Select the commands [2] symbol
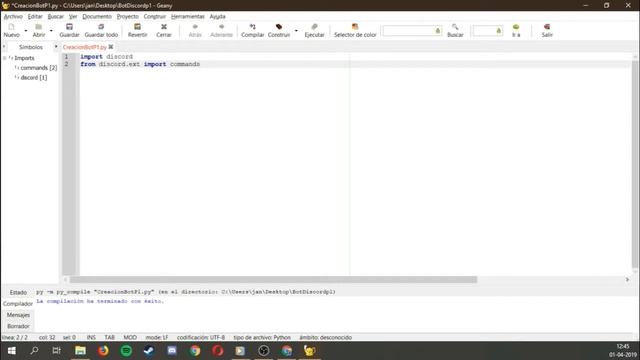The image size is (640, 360). (39, 68)
